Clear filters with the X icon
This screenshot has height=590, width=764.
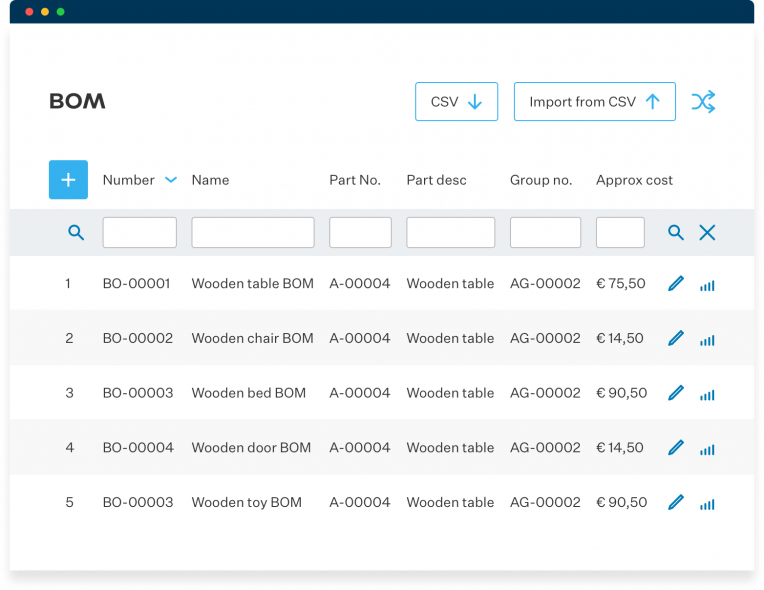tap(707, 233)
